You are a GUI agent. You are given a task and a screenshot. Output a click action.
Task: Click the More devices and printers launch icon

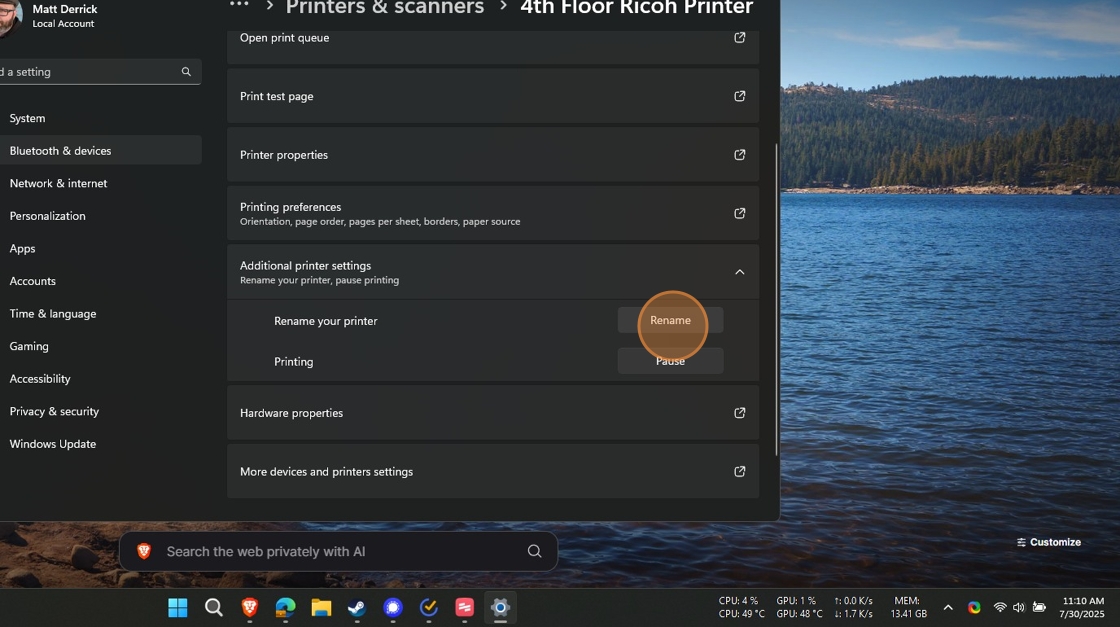(739, 471)
